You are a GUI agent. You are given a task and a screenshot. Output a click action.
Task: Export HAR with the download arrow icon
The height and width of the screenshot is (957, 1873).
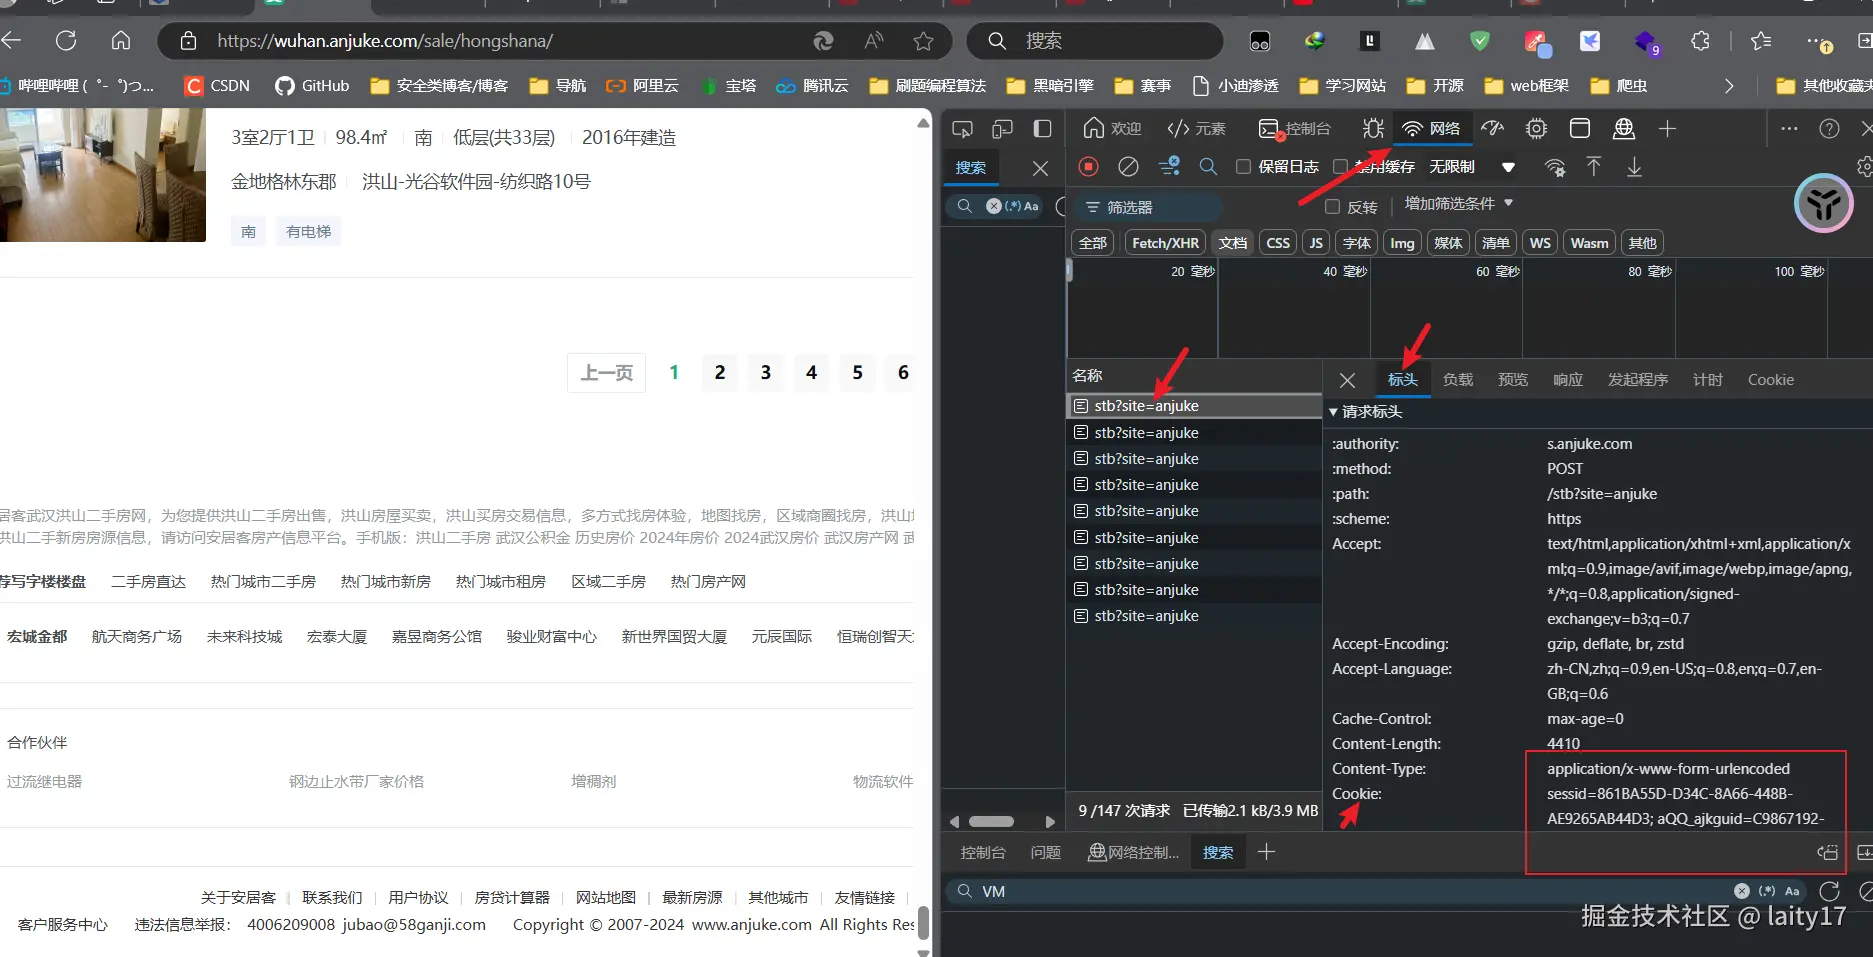click(1635, 167)
